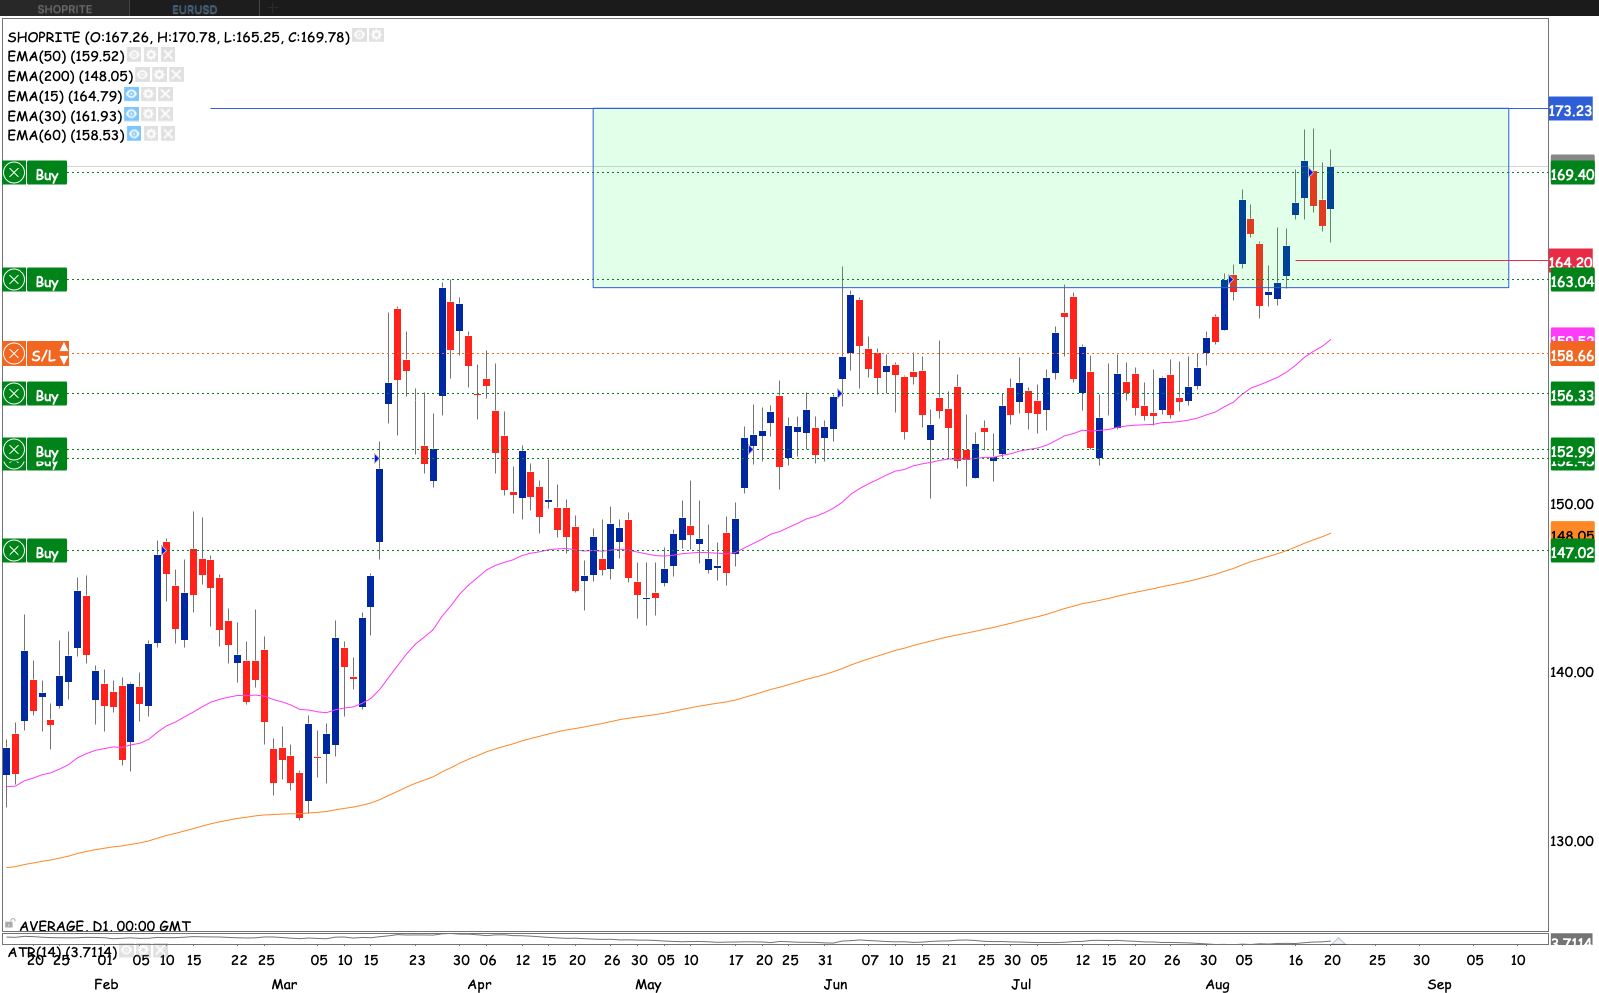
Task: Switch to the EURUSD chart tab
Action: click(x=194, y=9)
